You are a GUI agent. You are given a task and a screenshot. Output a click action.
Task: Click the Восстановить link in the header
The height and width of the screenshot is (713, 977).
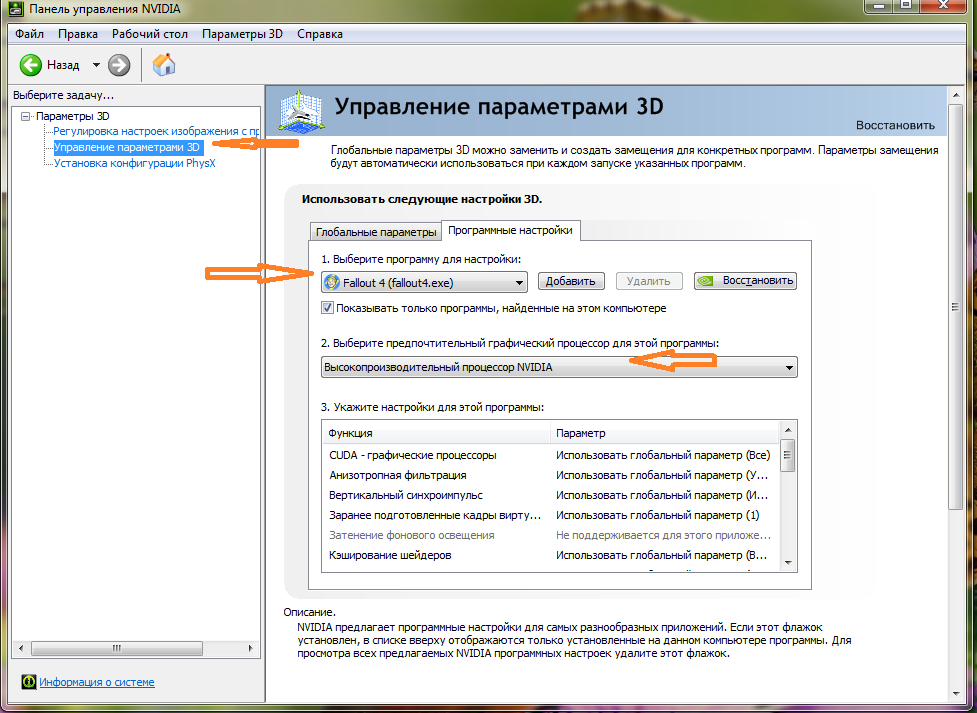(895, 125)
